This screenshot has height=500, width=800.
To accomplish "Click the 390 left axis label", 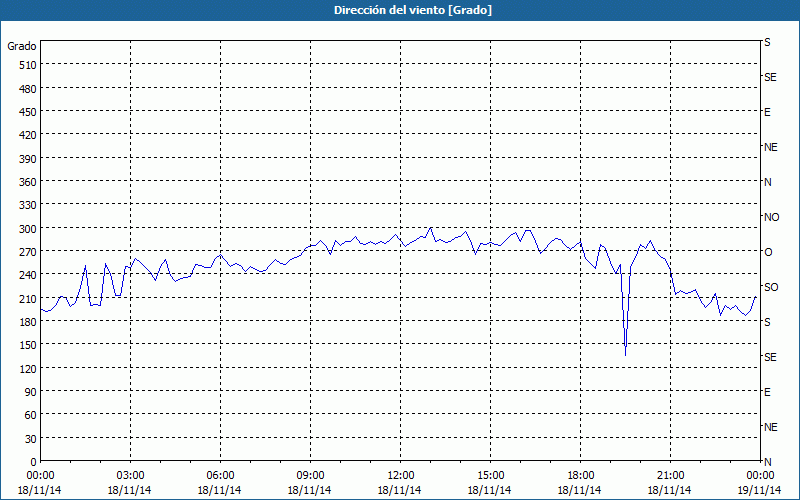I will [28, 159].
